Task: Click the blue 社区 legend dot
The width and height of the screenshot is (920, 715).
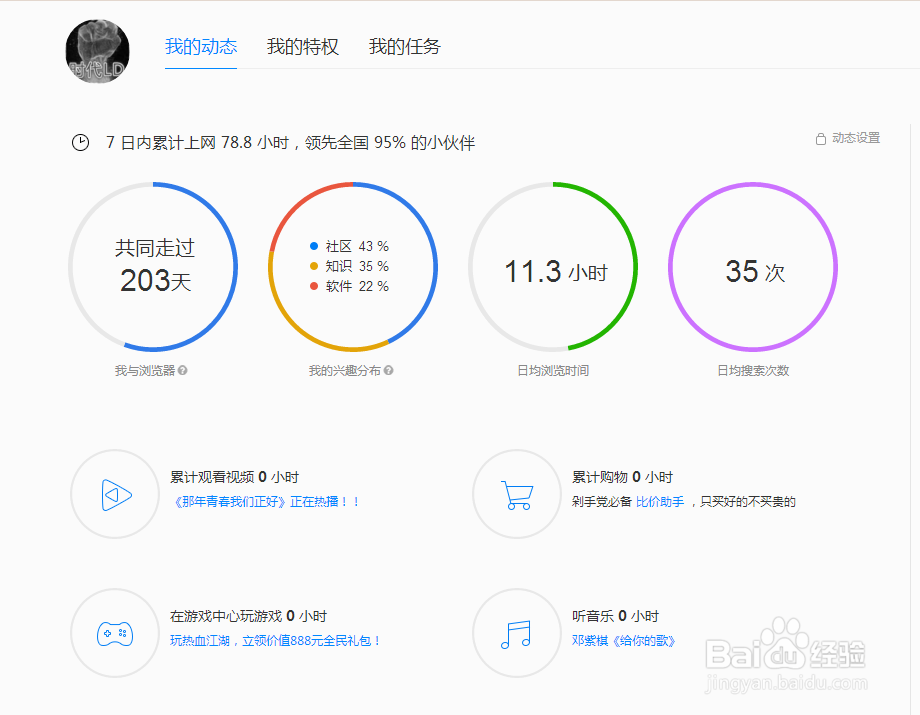Action: (314, 244)
